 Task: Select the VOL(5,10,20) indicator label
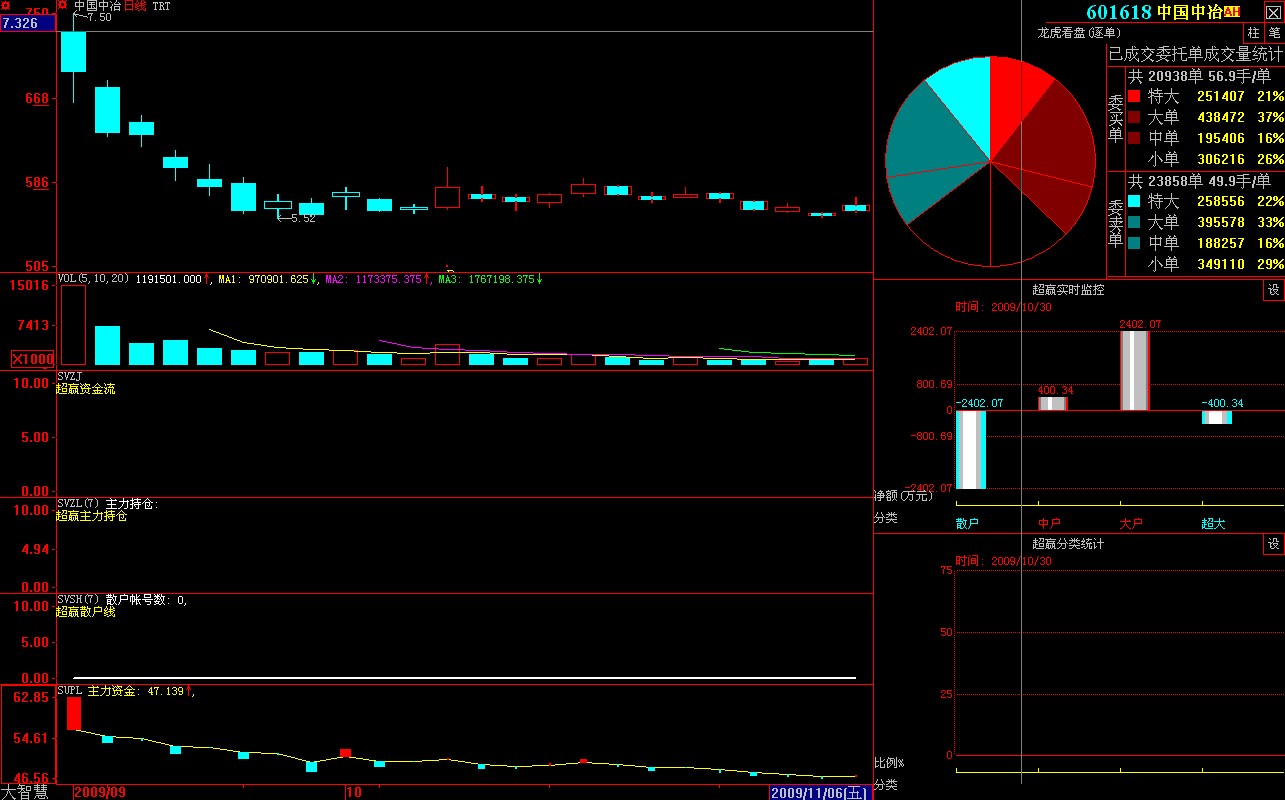93,279
